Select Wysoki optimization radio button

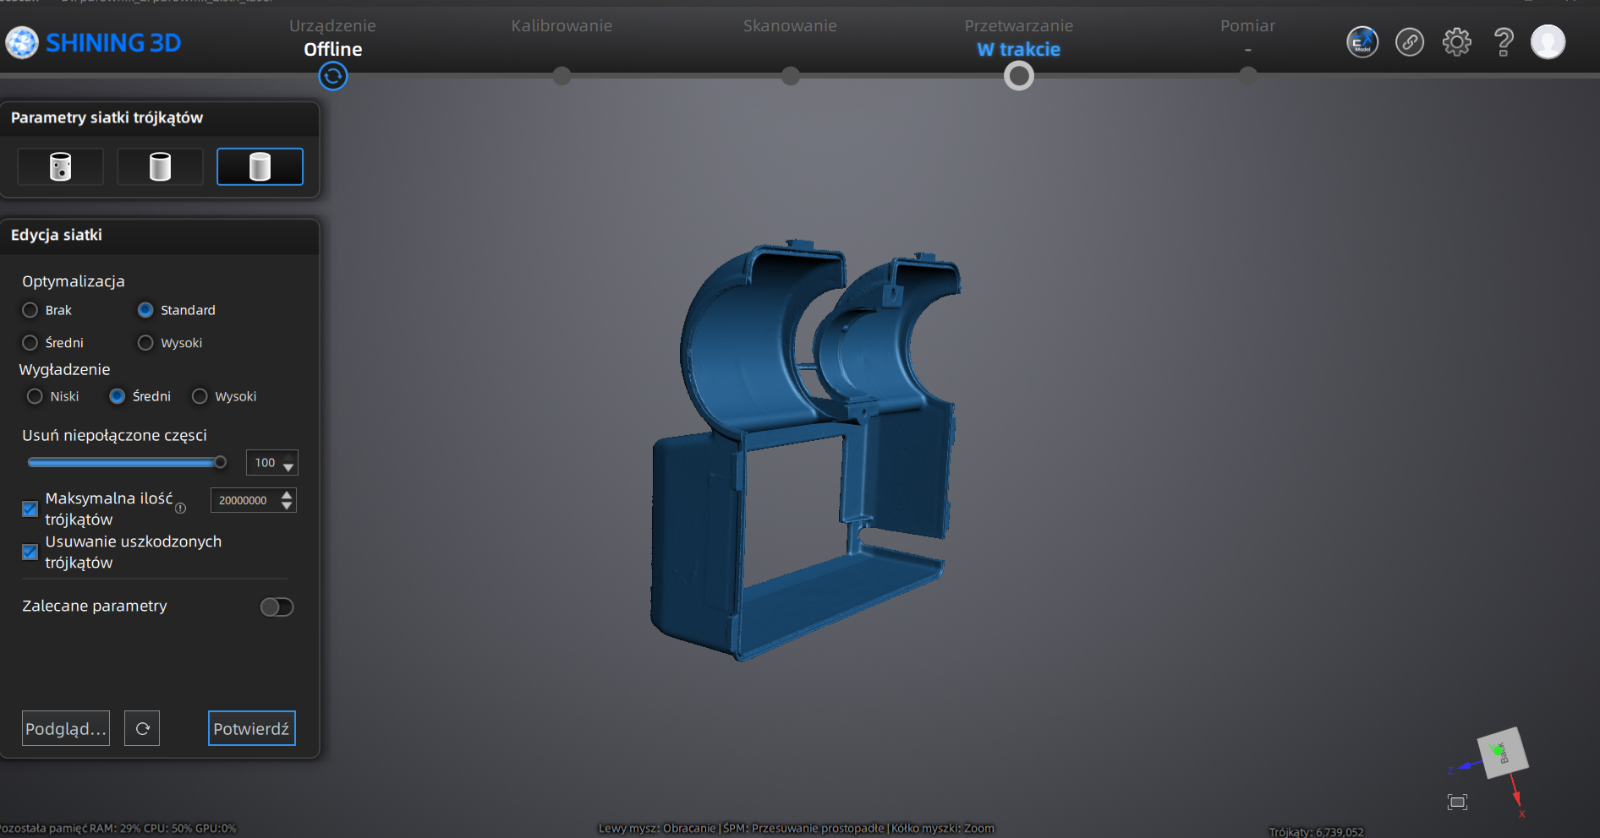click(146, 343)
